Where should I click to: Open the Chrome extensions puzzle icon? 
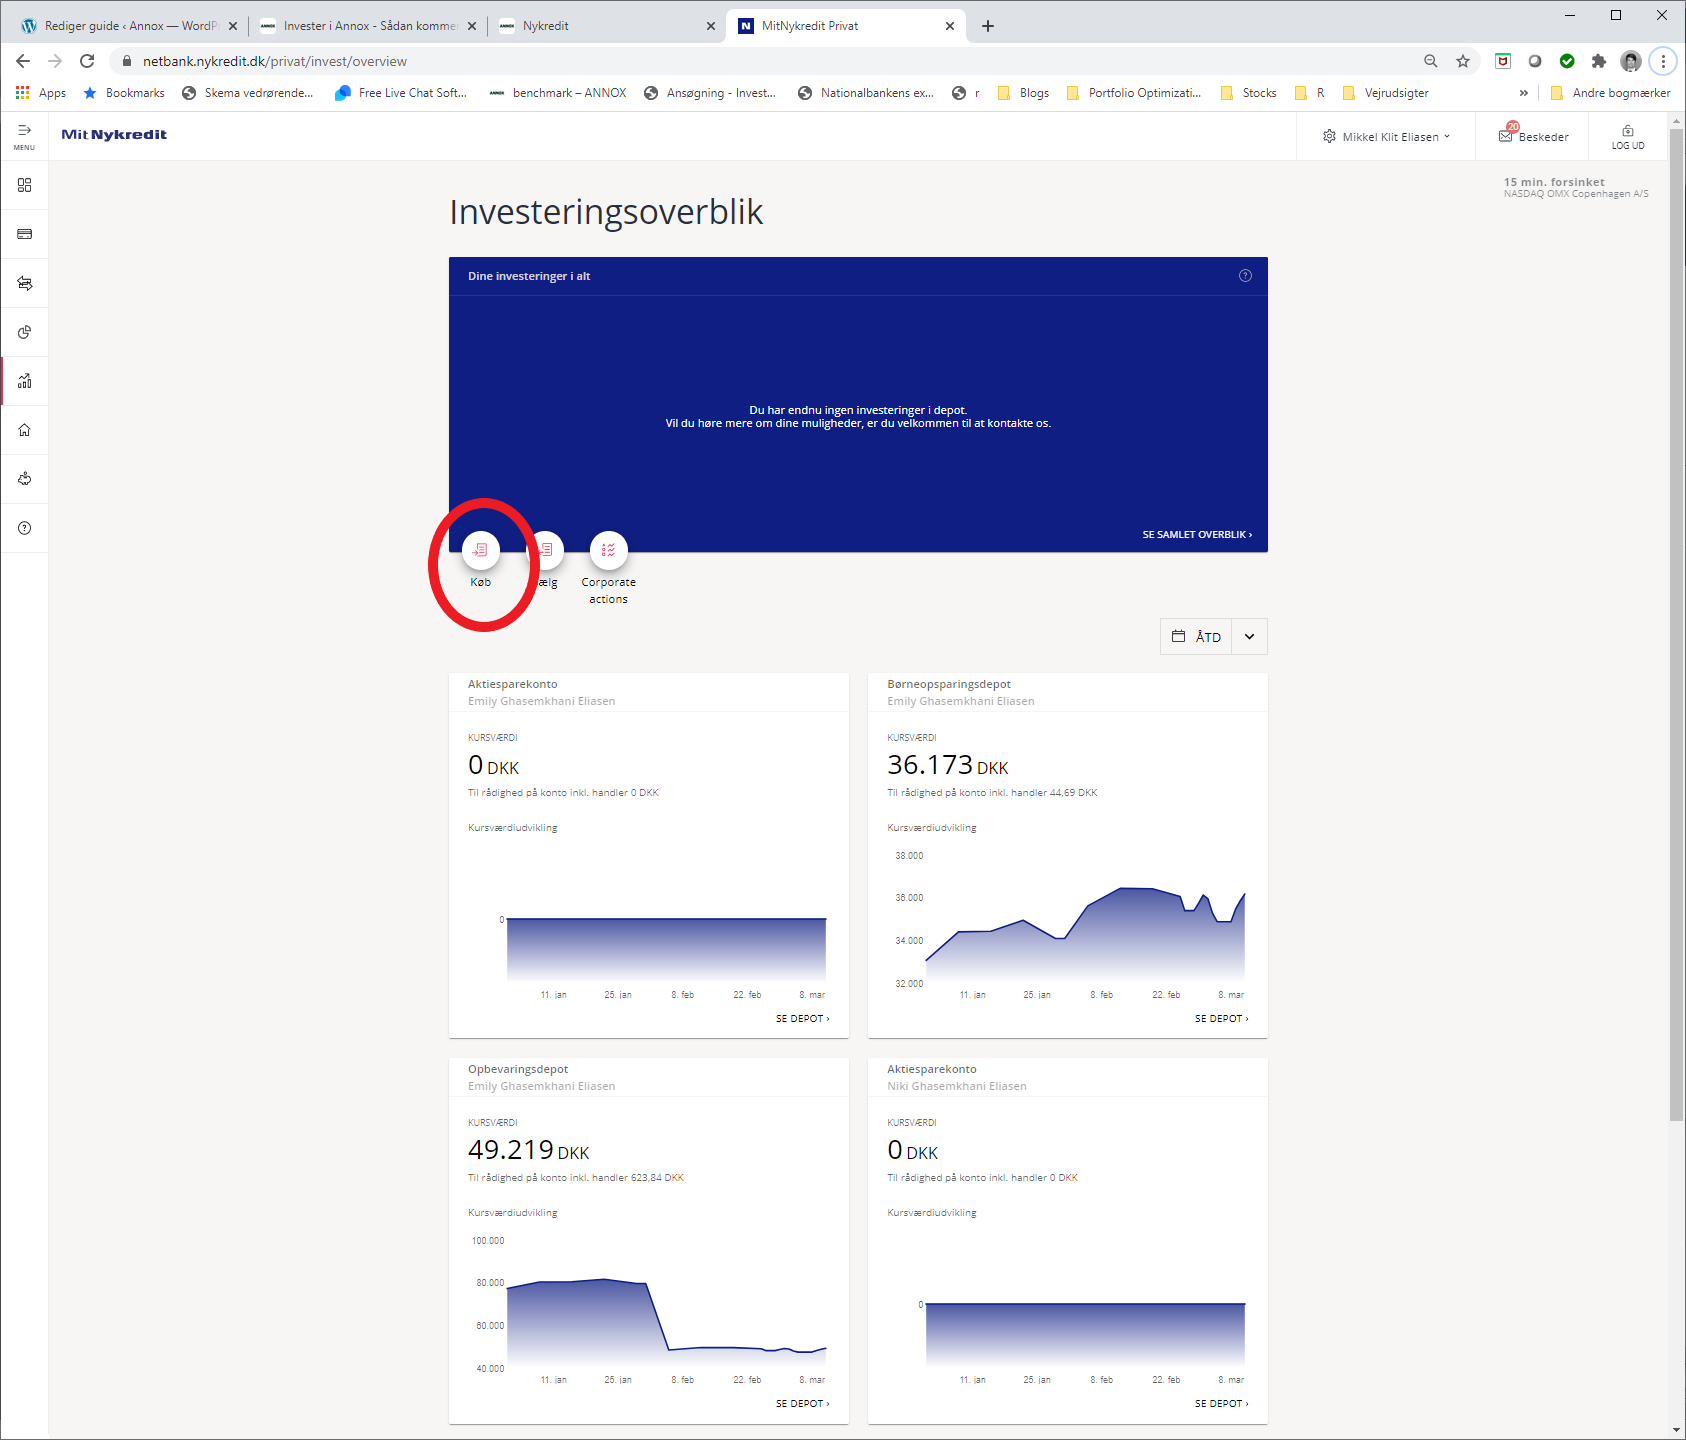[1599, 61]
